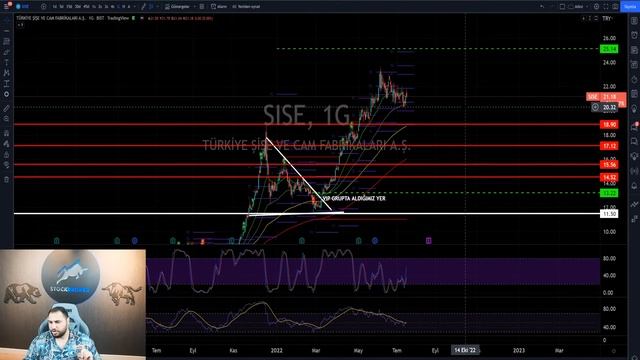The width and height of the screenshot is (640, 360).
Task: Click the plus button beside 20.32
Action: pos(595,107)
